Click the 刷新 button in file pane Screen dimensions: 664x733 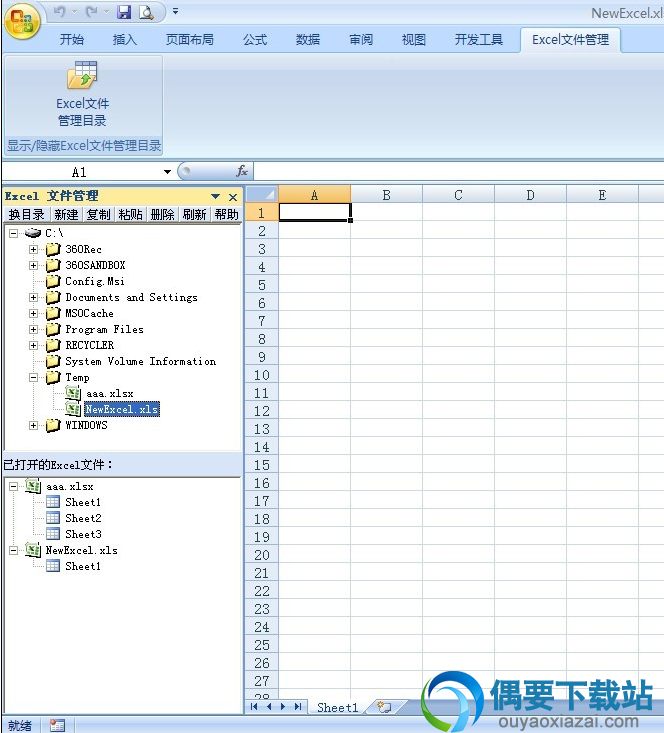pos(195,215)
